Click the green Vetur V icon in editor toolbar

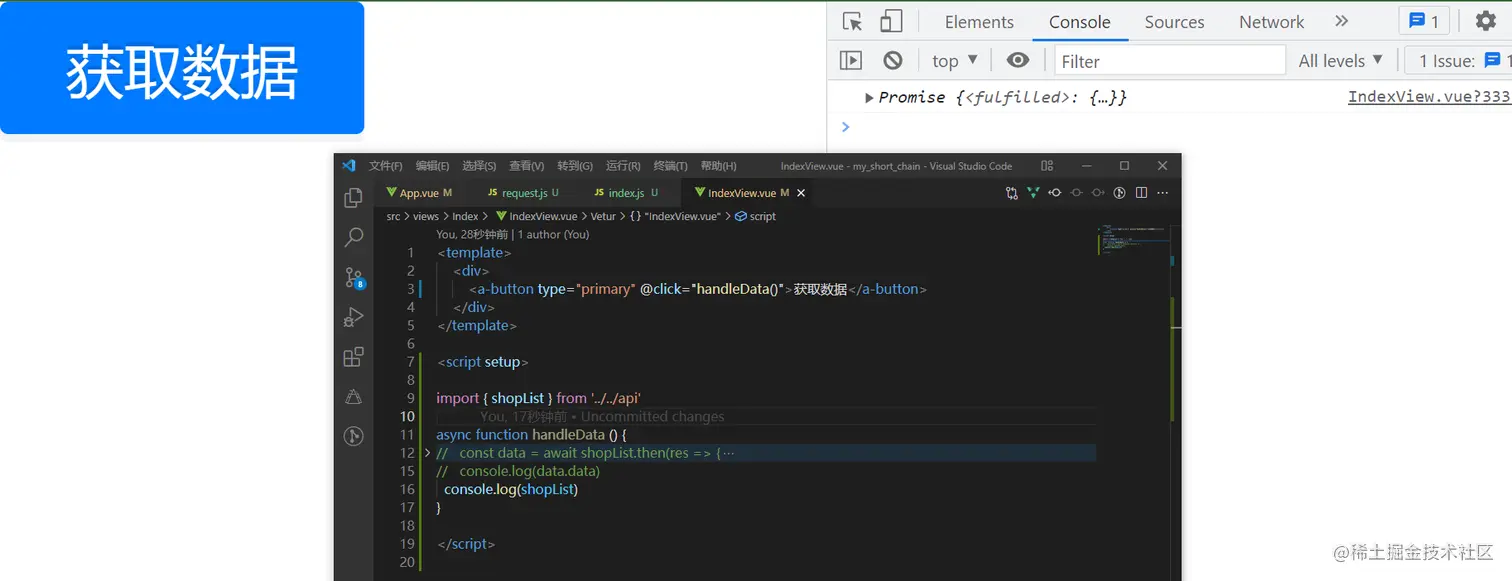coord(1033,193)
